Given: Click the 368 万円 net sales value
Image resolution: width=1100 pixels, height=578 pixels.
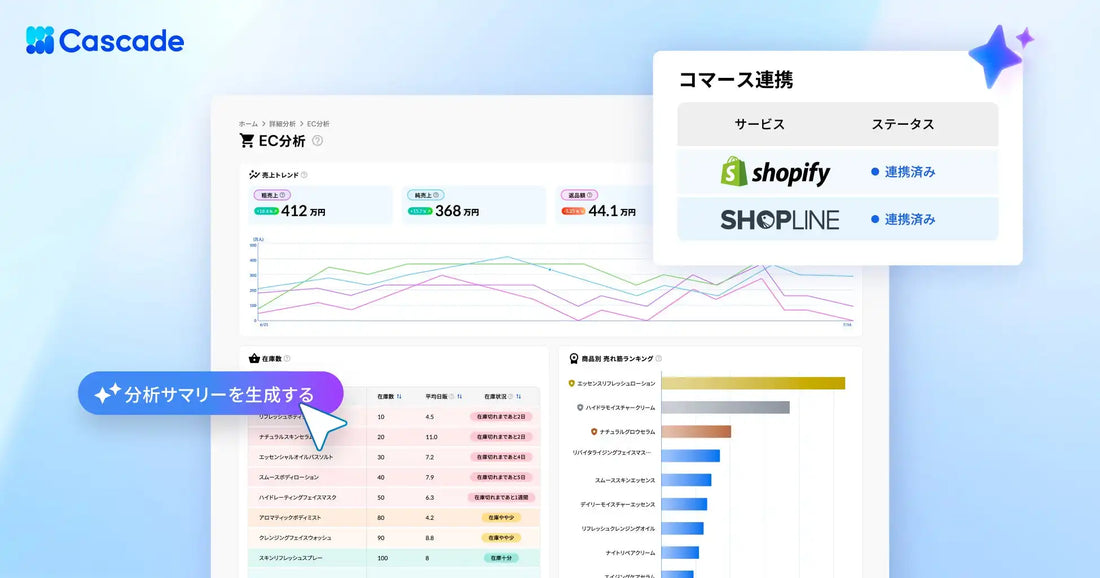Looking at the screenshot, I should [x=457, y=211].
